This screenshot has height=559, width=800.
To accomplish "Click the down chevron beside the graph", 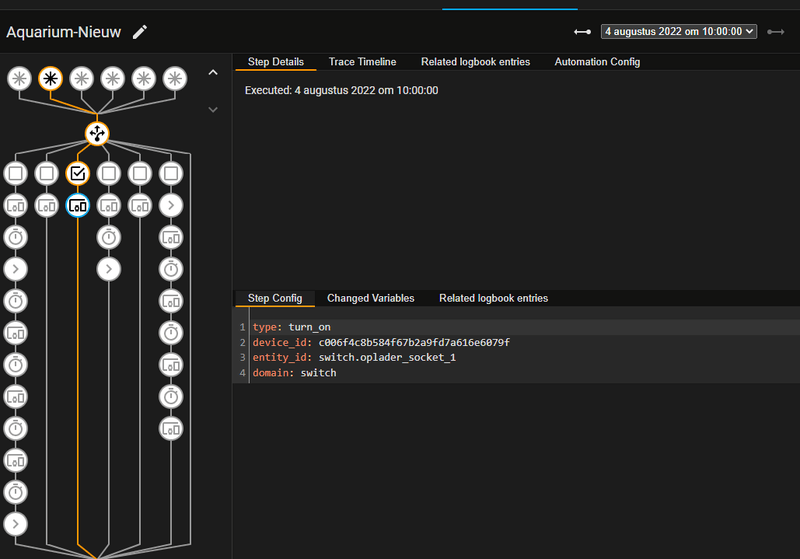I will 212,109.
